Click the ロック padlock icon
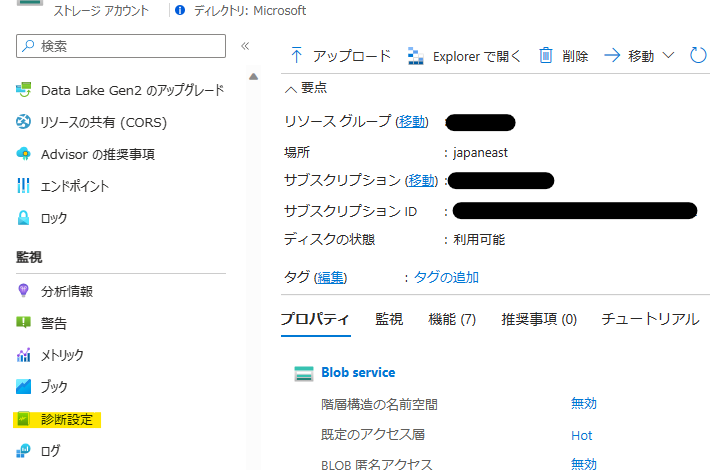The image size is (710, 470). (24, 218)
